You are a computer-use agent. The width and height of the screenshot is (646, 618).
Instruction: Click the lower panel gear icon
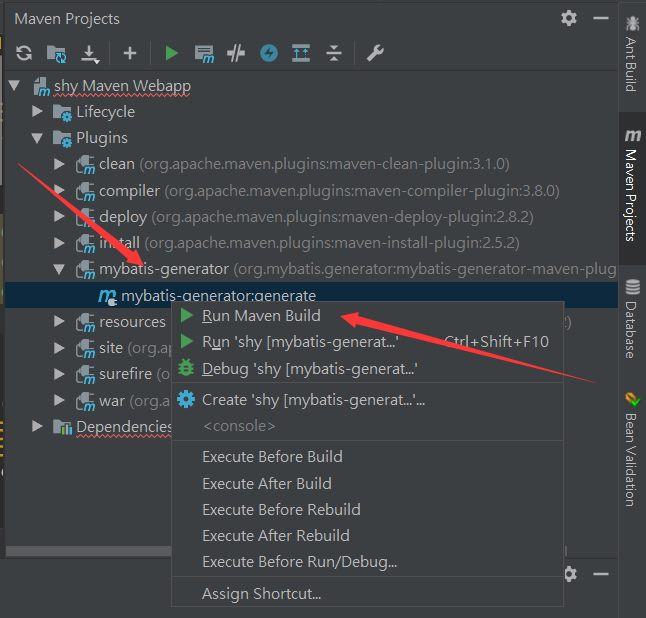(570, 574)
